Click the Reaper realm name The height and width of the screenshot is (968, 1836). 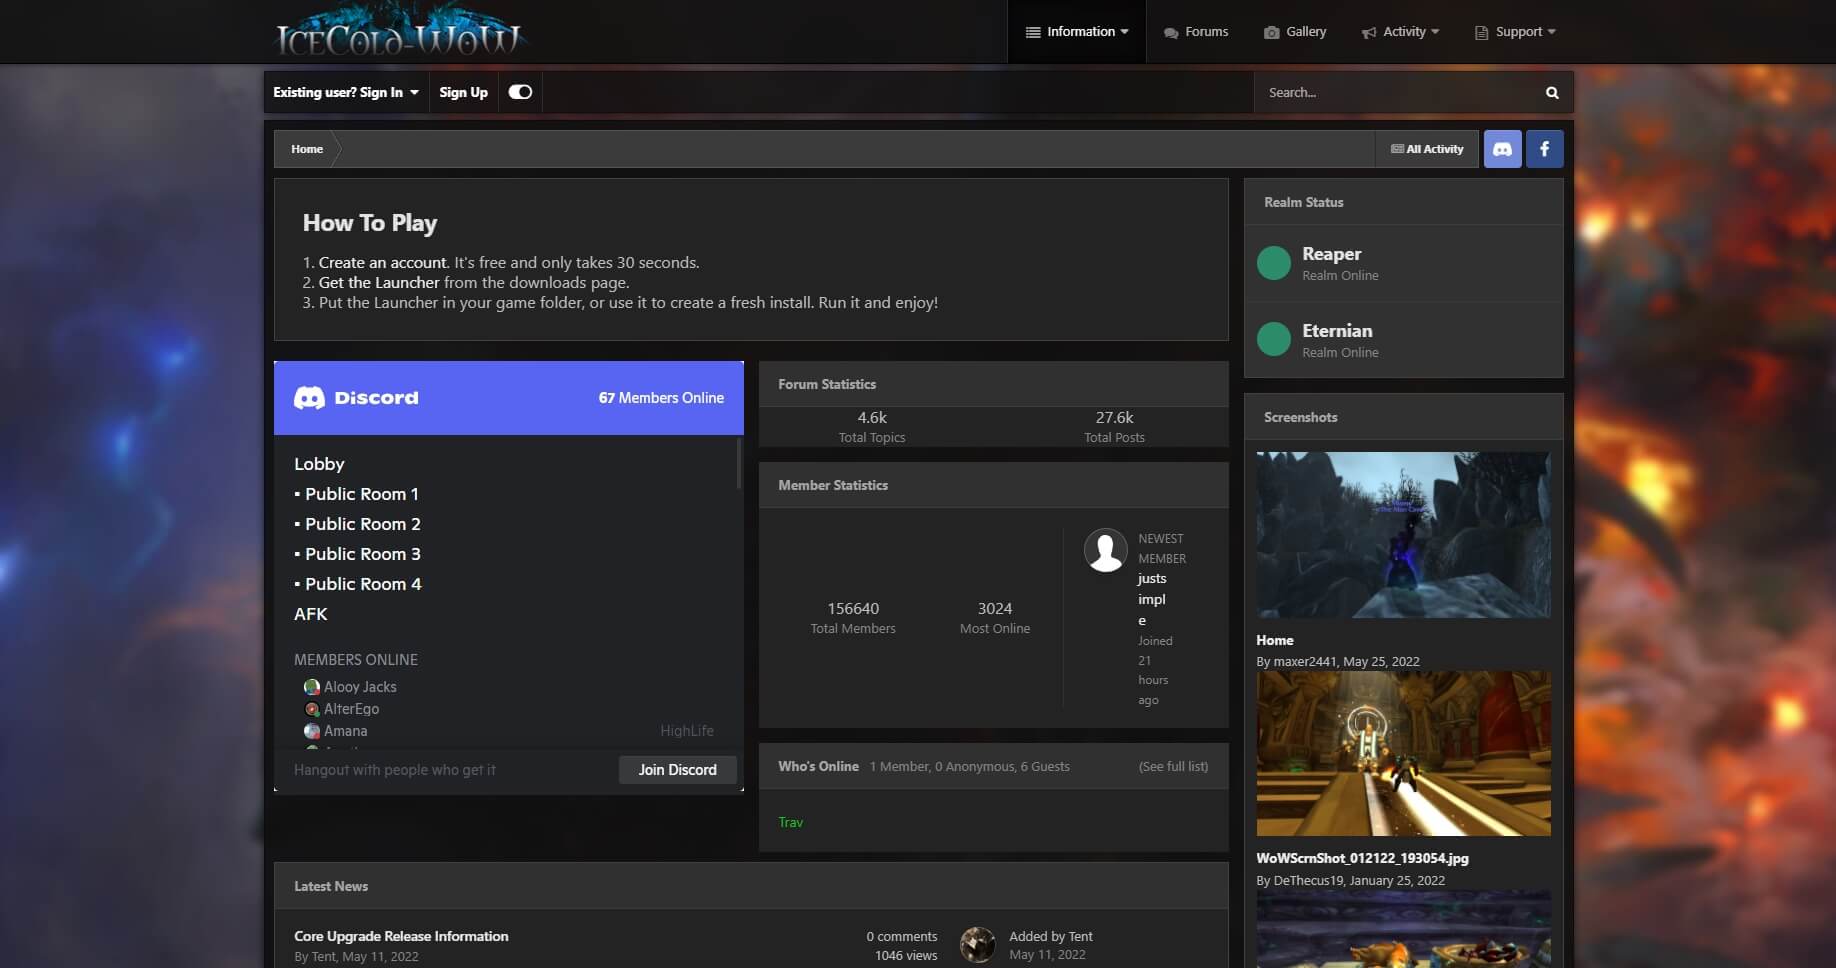pos(1331,254)
